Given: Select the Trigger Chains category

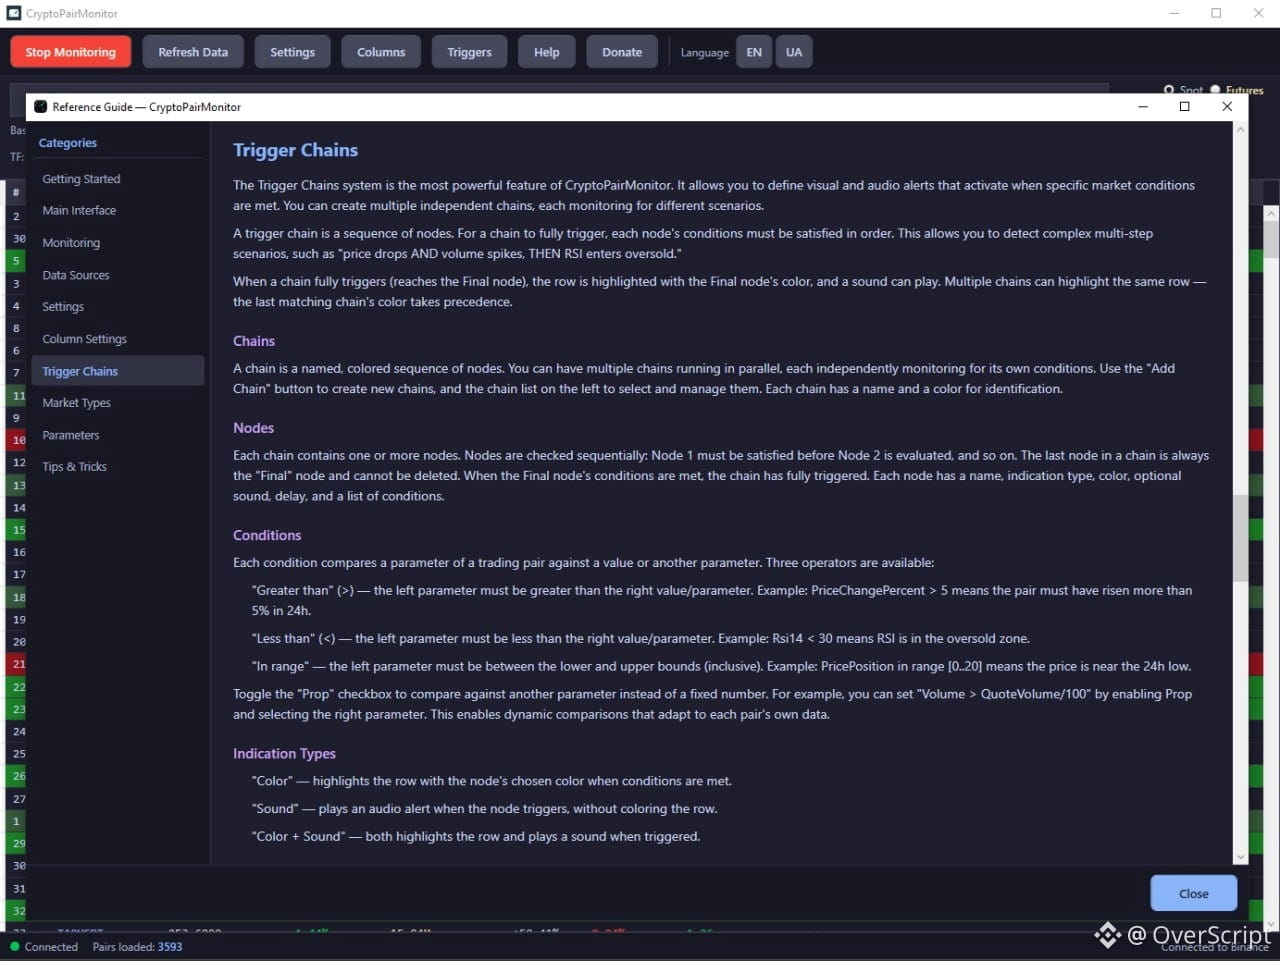Looking at the screenshot, I should (118, 371).
